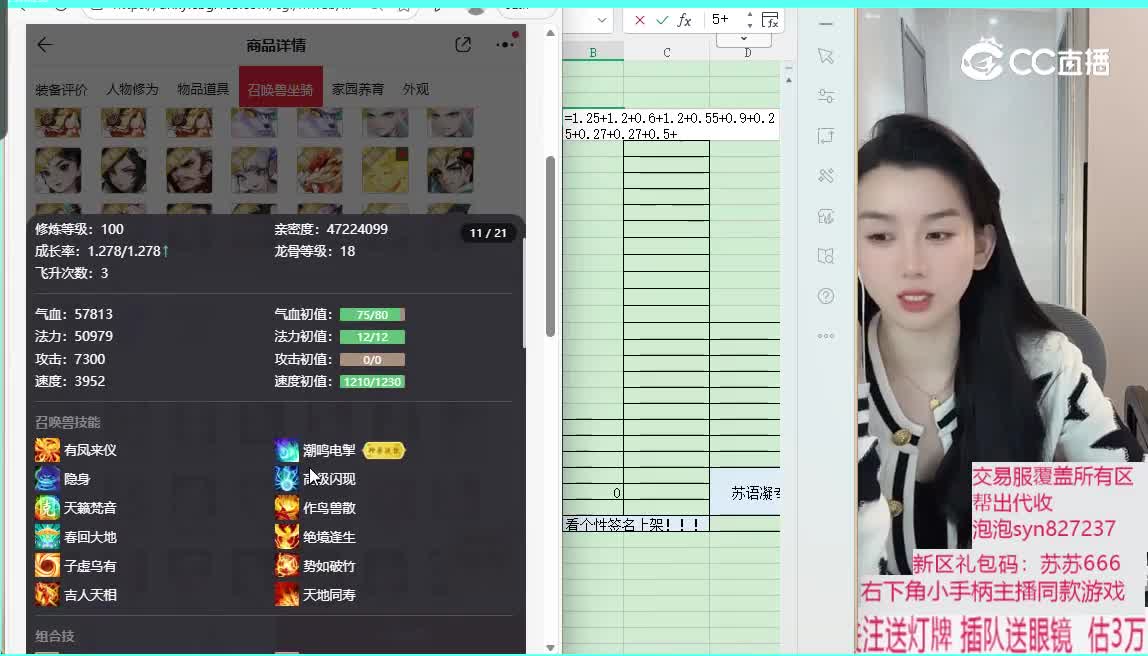This screenshot has width=1148, height=656.
Task: Open the sliders settings icon in WPS sidebar
Action: pos(826,96)
